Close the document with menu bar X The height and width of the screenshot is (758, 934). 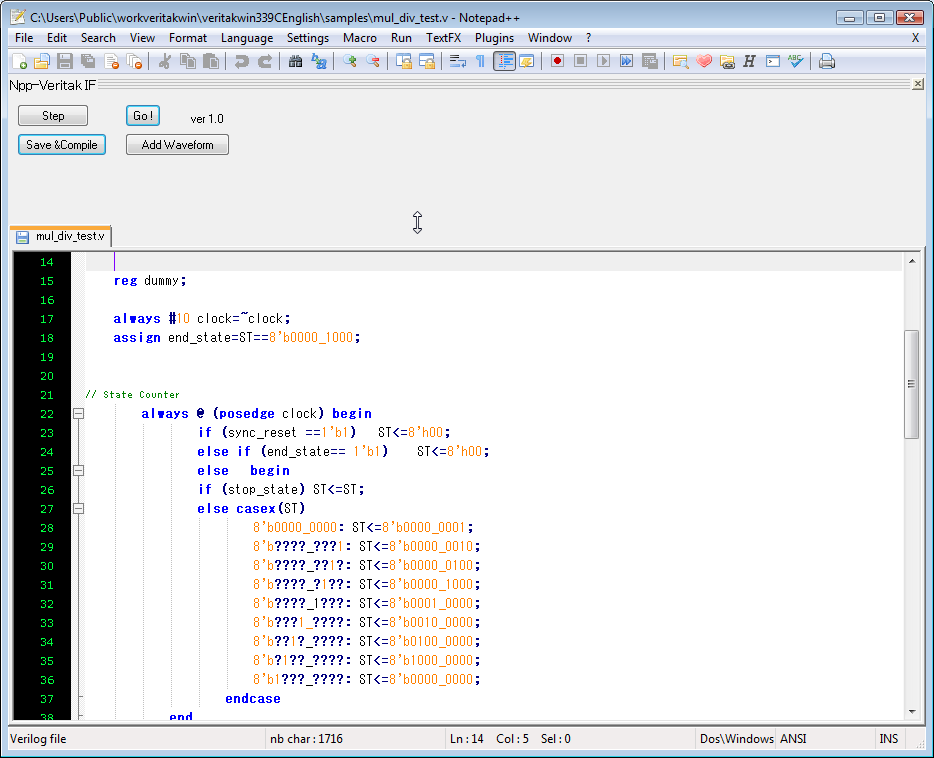(x=916, y=38)
